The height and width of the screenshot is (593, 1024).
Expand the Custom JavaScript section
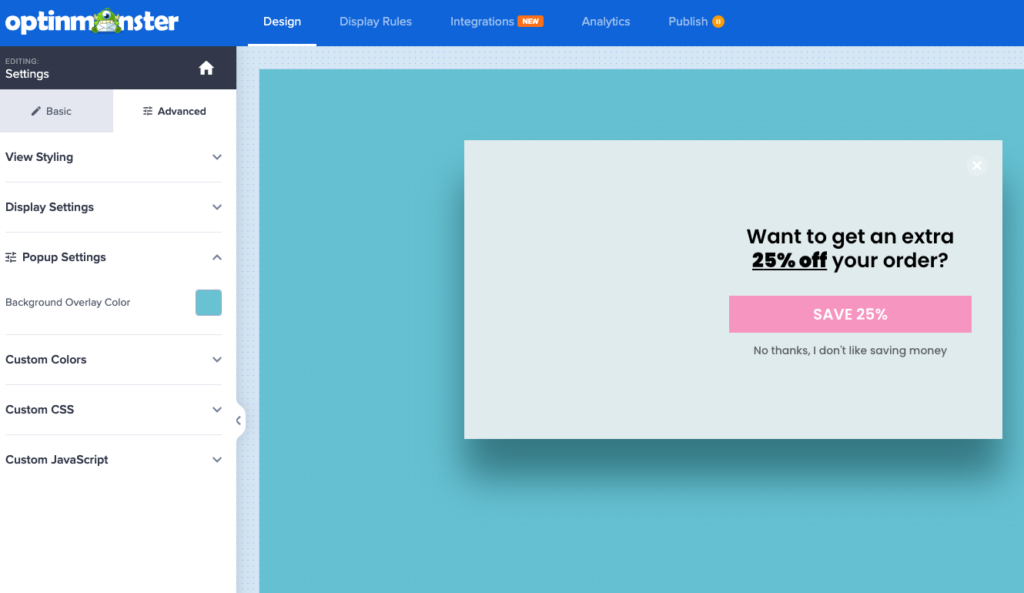tap(217, 460)
